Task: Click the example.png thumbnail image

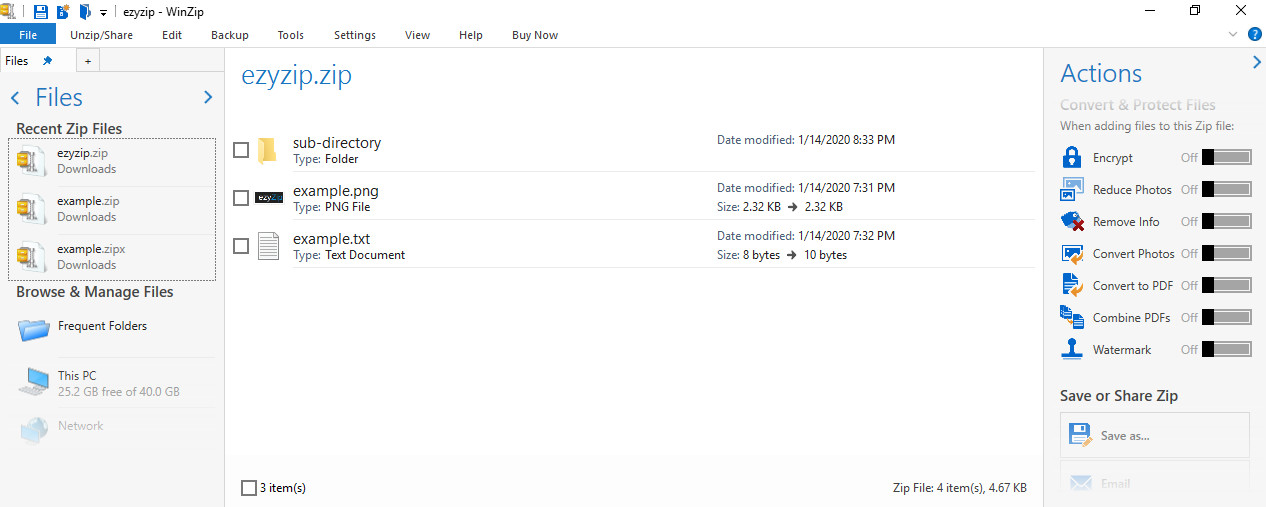Action: pos(269,197)
